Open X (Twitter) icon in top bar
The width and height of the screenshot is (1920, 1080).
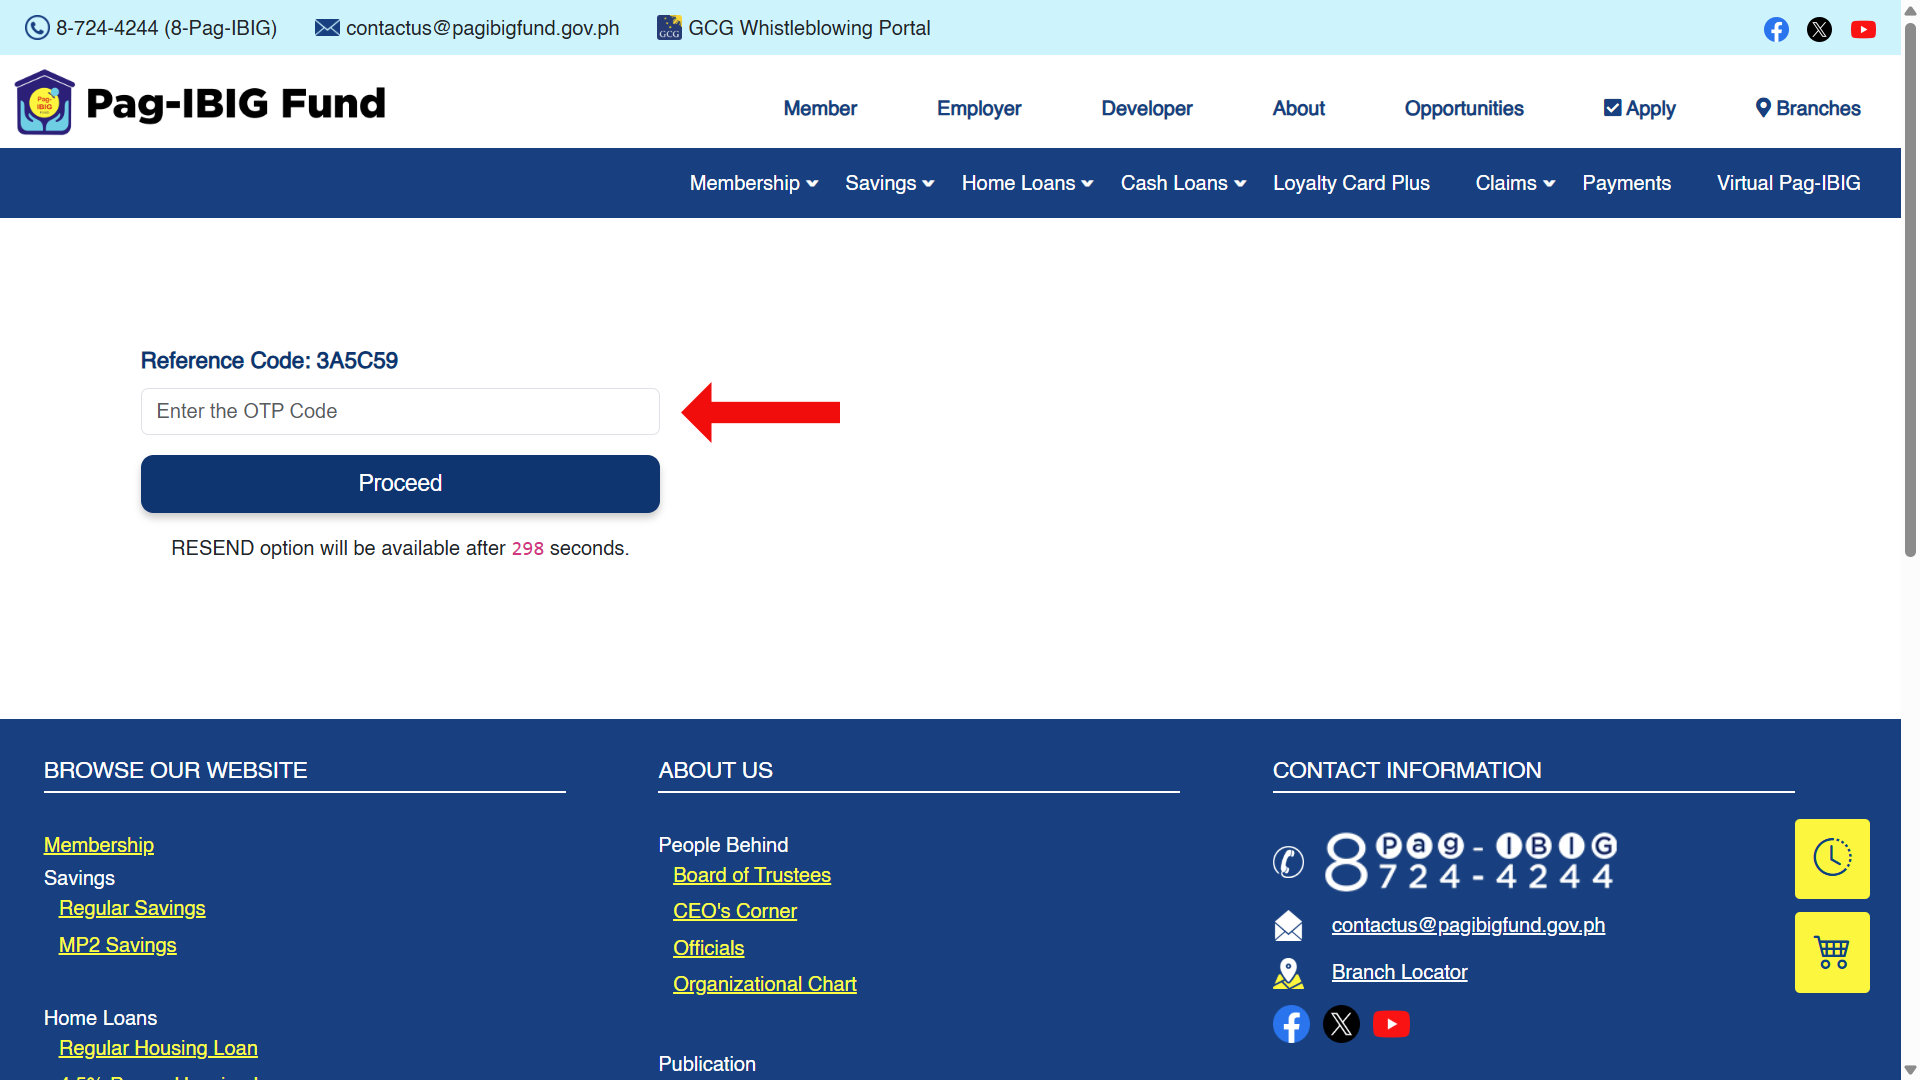click(x=1819, y=29)
